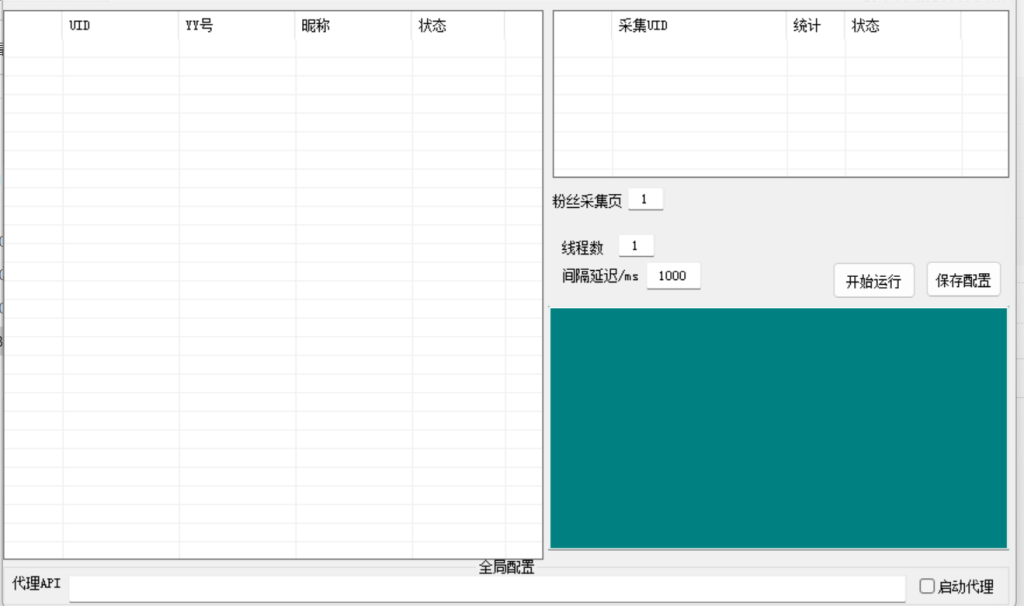Click the 开始运行 button
Screen dimensions: 1024x606
(873, 280)
